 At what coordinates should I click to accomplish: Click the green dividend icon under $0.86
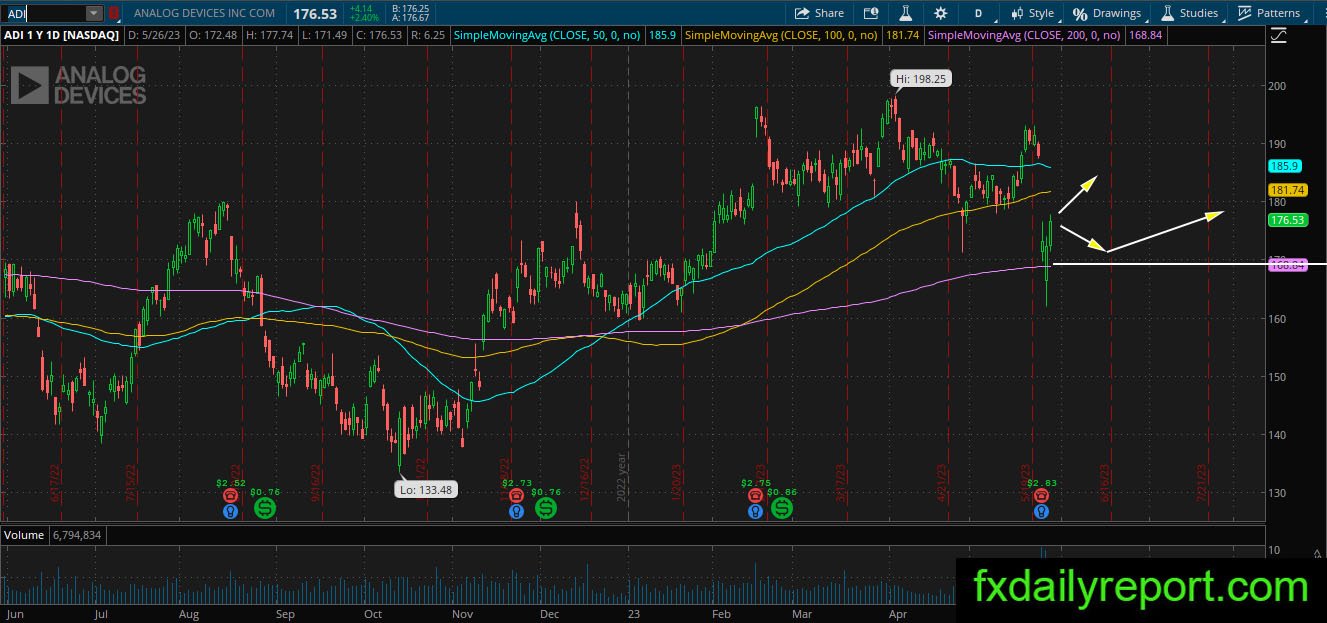click(782, 508)
